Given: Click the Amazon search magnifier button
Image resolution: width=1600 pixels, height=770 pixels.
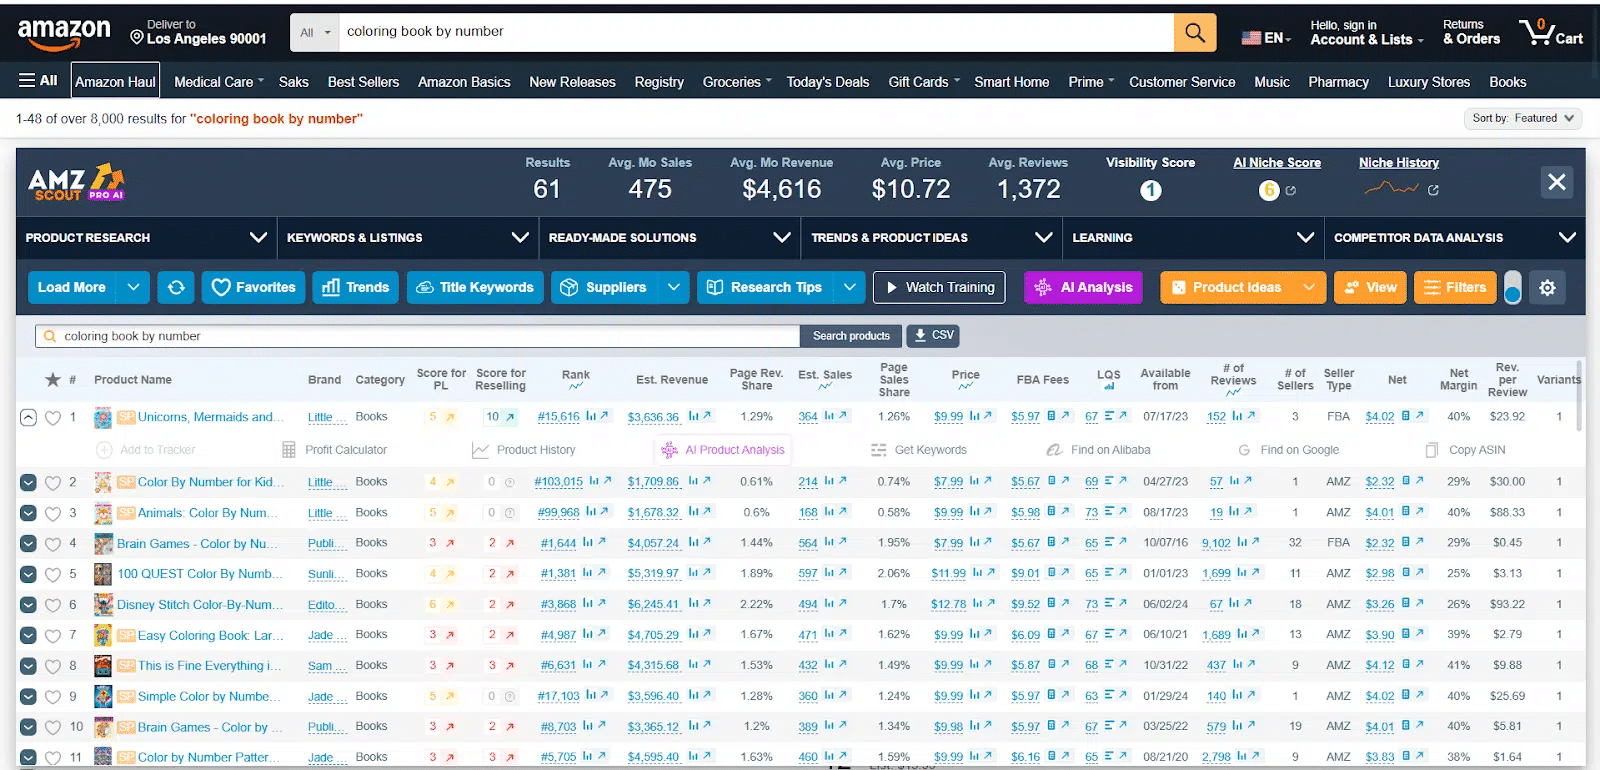Looking at the screenshot, I should (x=1194, y=32).
